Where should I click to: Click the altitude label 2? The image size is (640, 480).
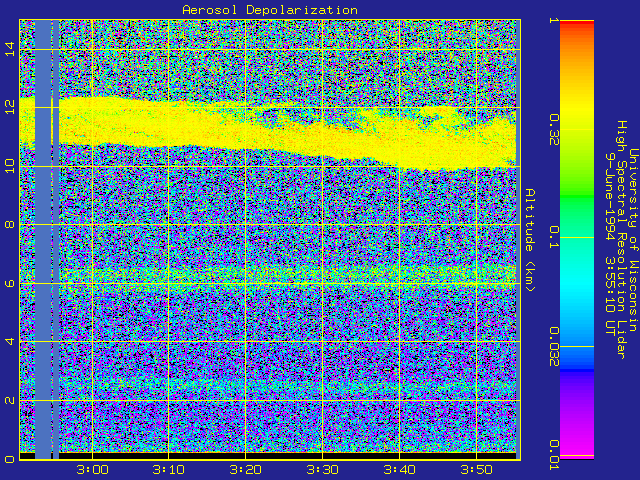coord(10,400)
